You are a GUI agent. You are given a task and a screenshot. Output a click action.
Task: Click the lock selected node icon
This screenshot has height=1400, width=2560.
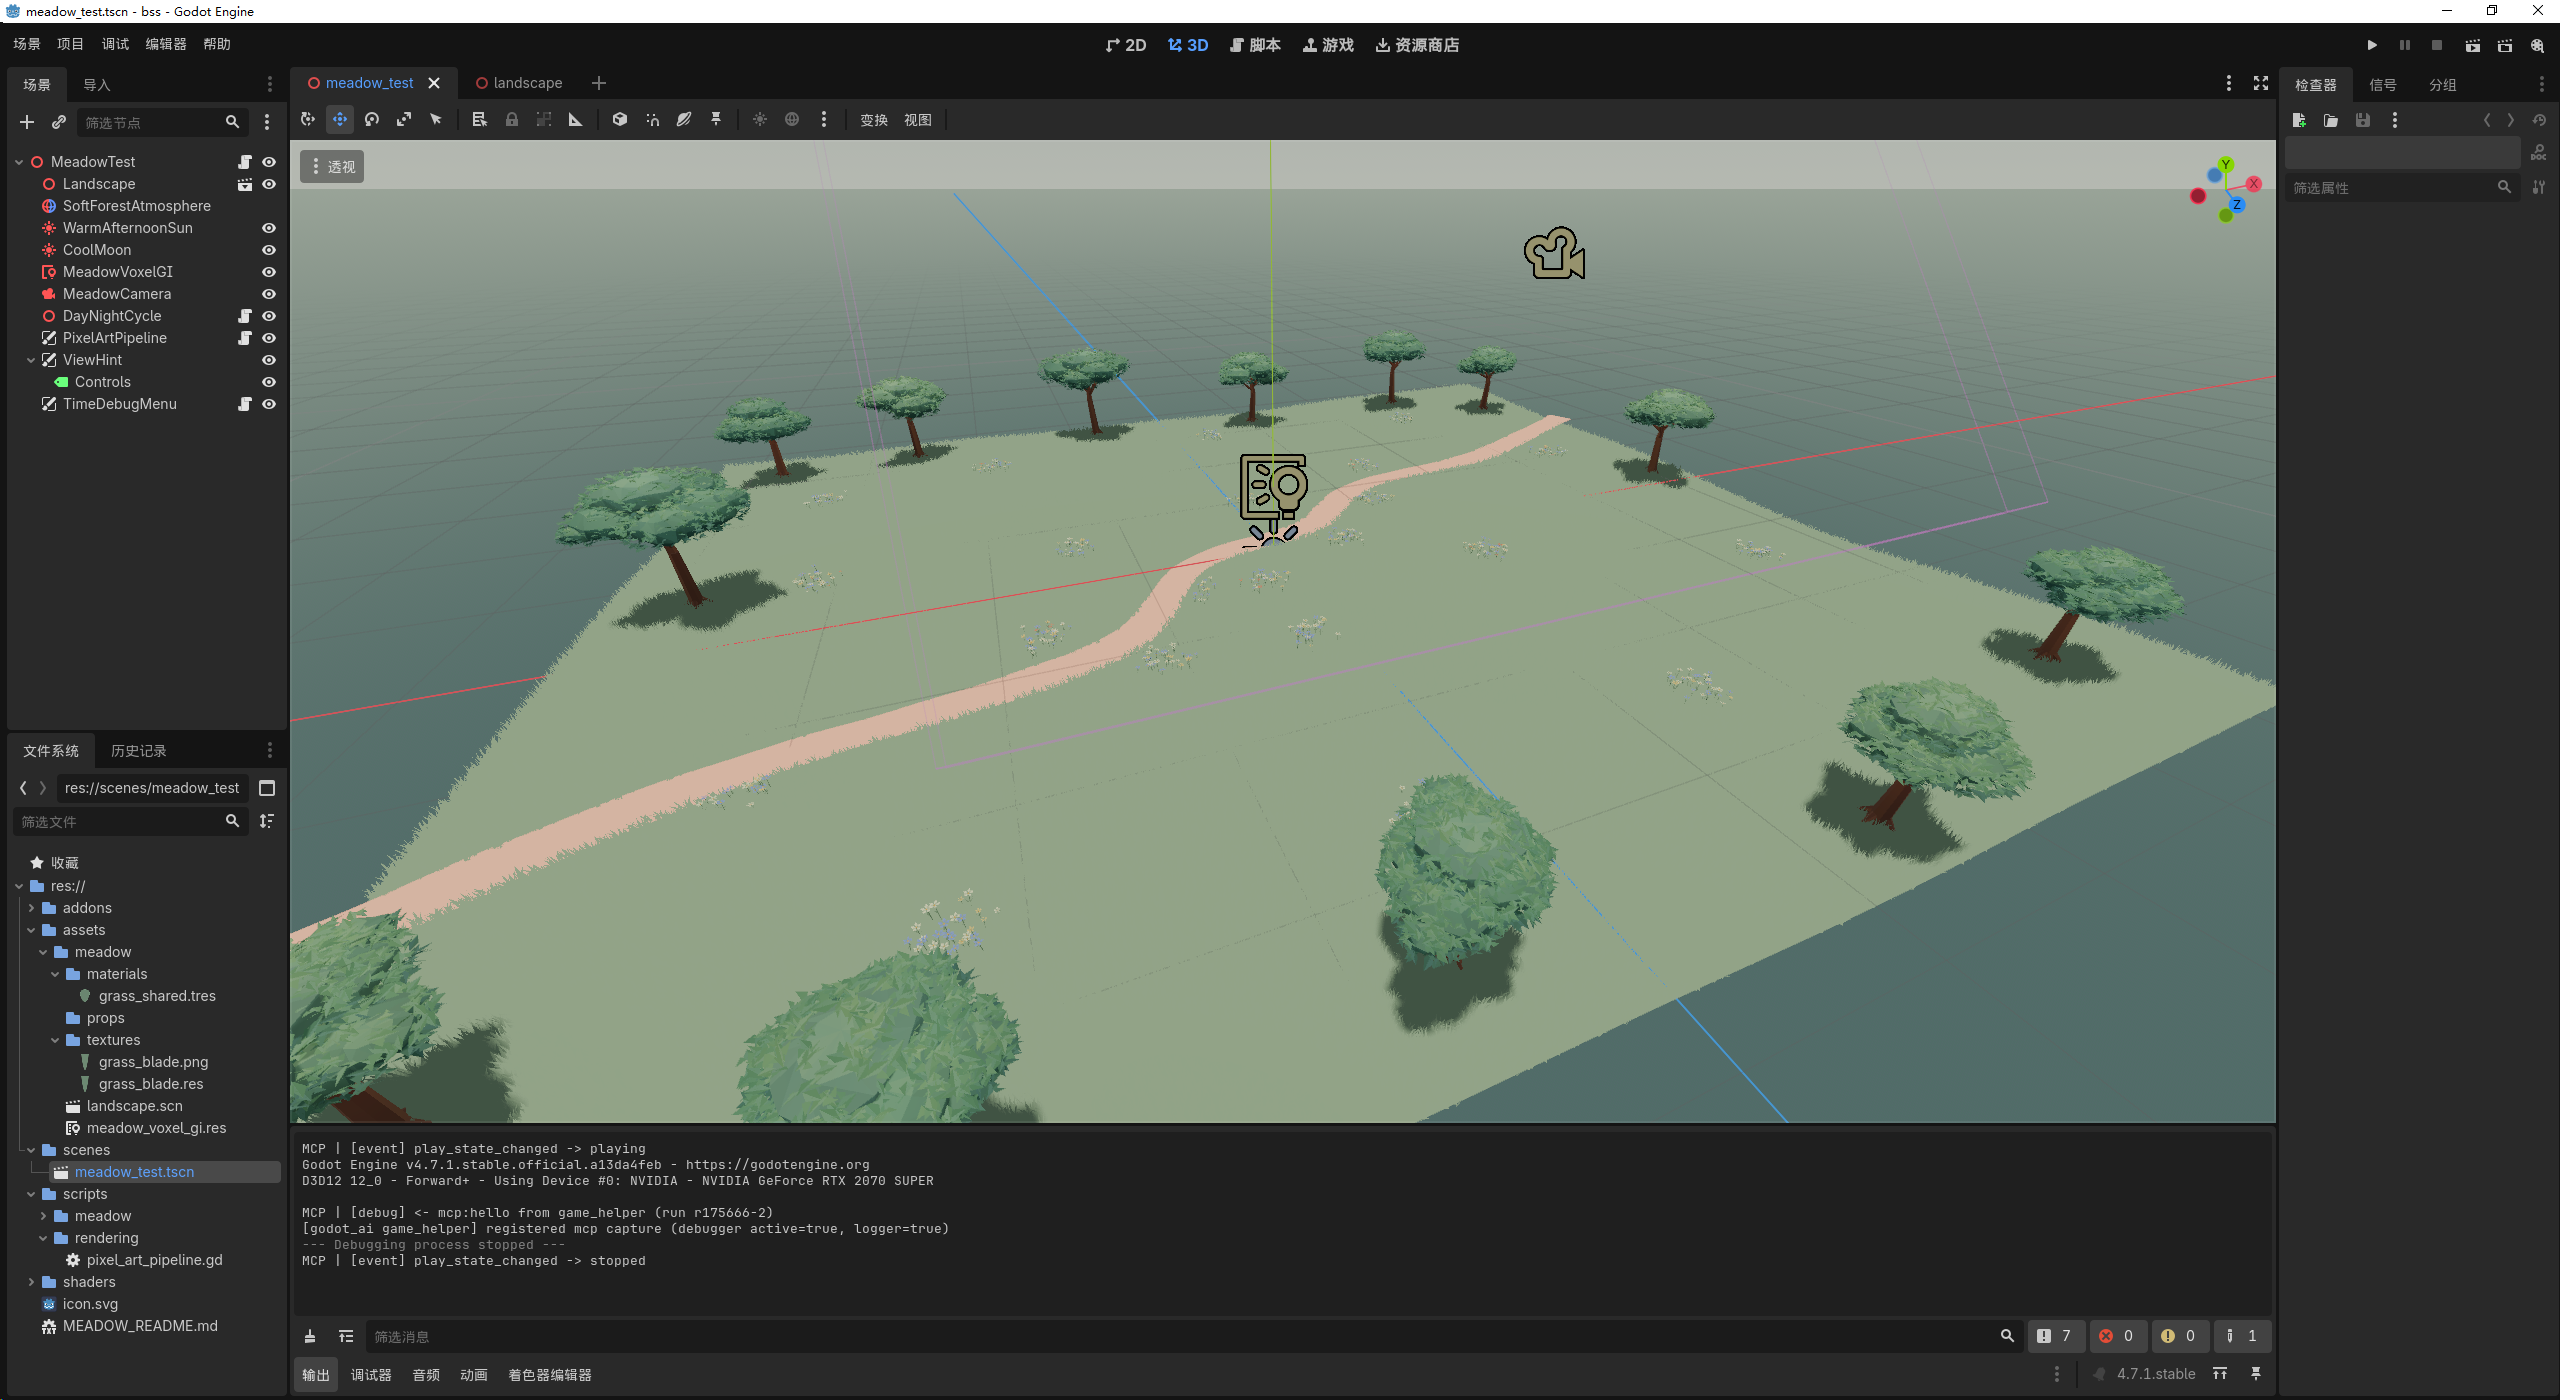[x=512, y=120]
